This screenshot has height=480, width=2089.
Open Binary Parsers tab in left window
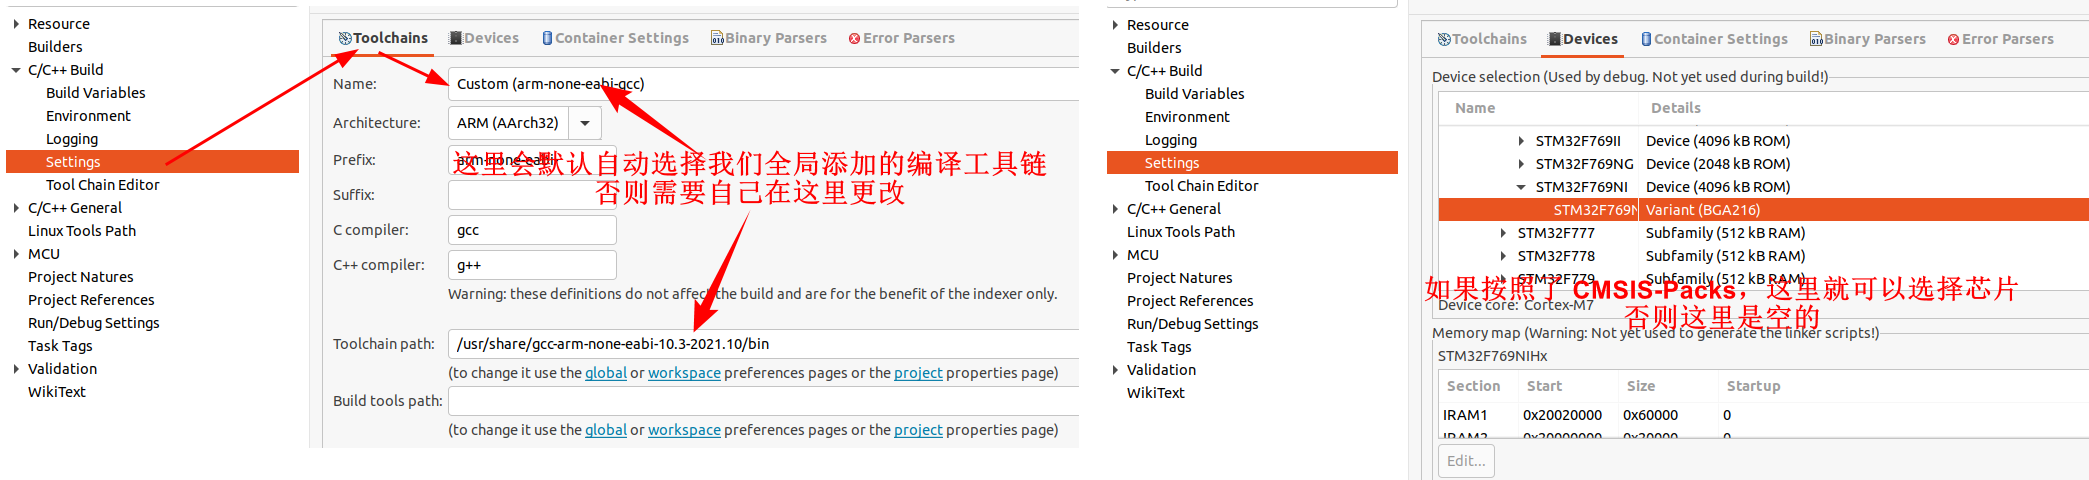tap(768, 38)
